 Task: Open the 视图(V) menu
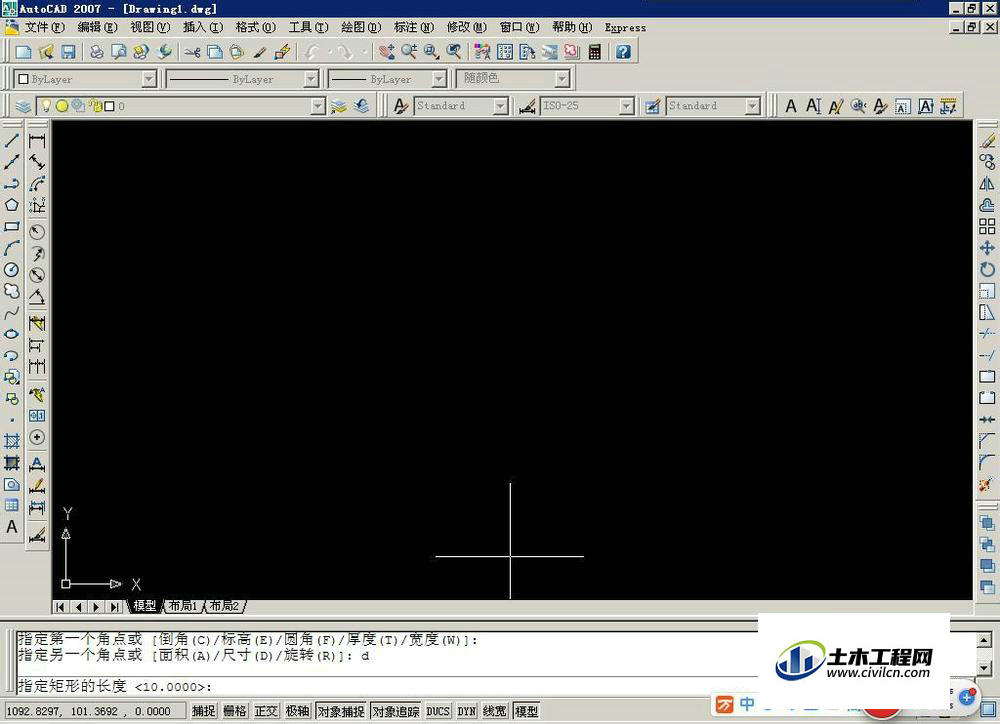pyautogui.click(x=151, y=27)
